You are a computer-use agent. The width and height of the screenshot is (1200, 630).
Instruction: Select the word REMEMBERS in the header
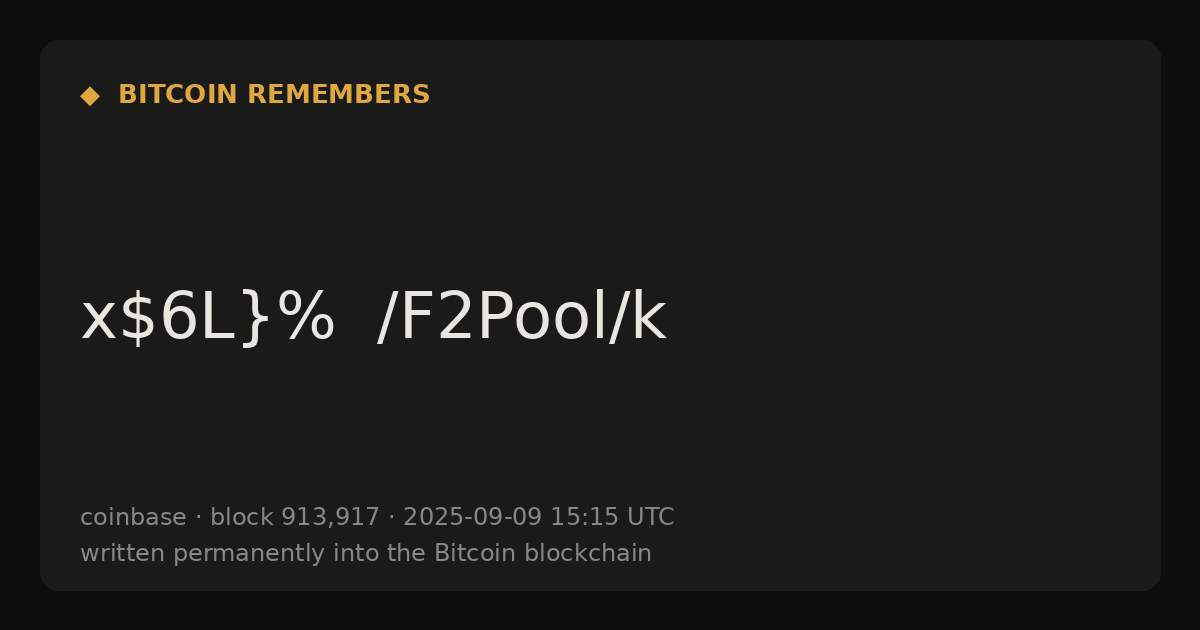339,95
